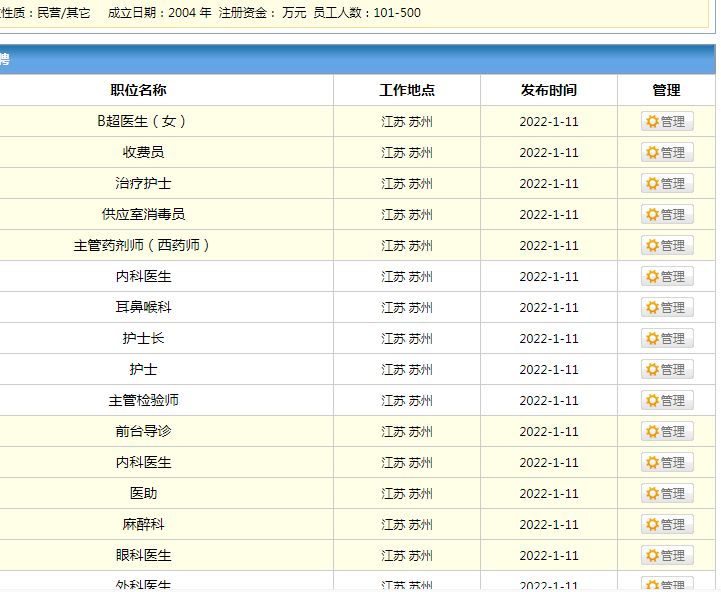This screenshot has height=592, width=721.
Task: Select the 护士 position name
Action: coord(143,369)
